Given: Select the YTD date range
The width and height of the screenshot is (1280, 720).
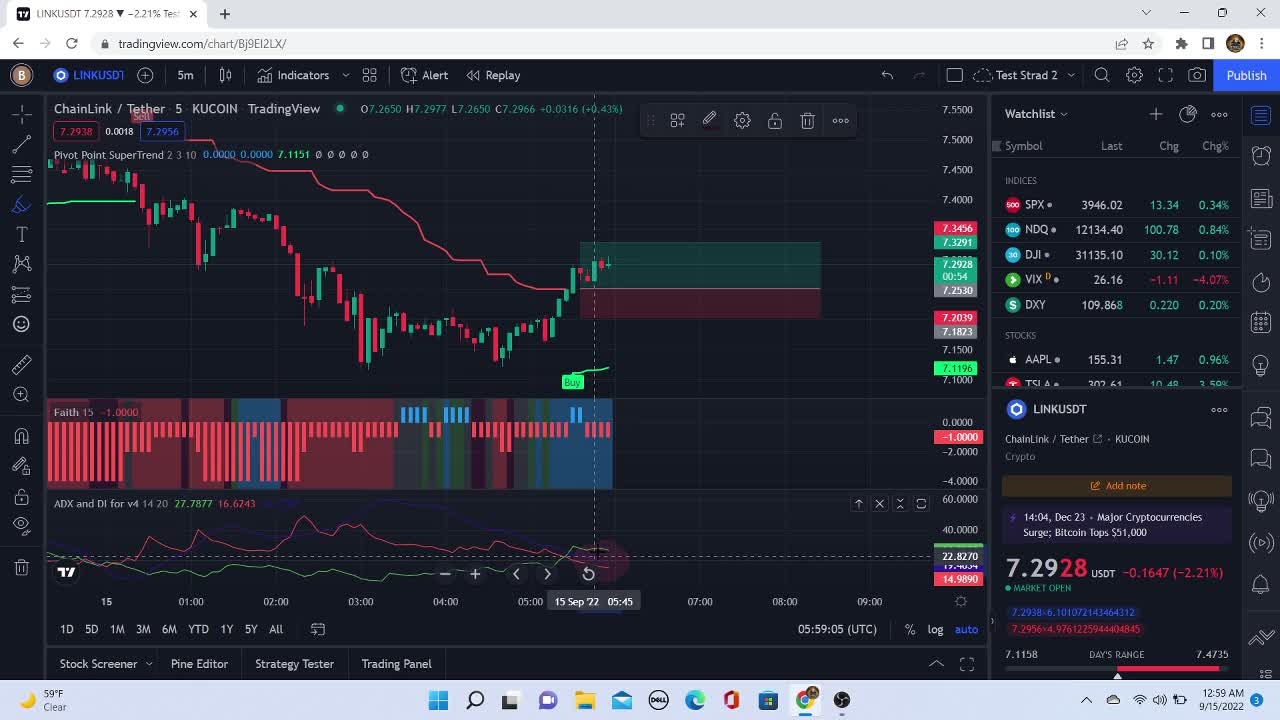Looking at the screenshot, I should (198, 629).
